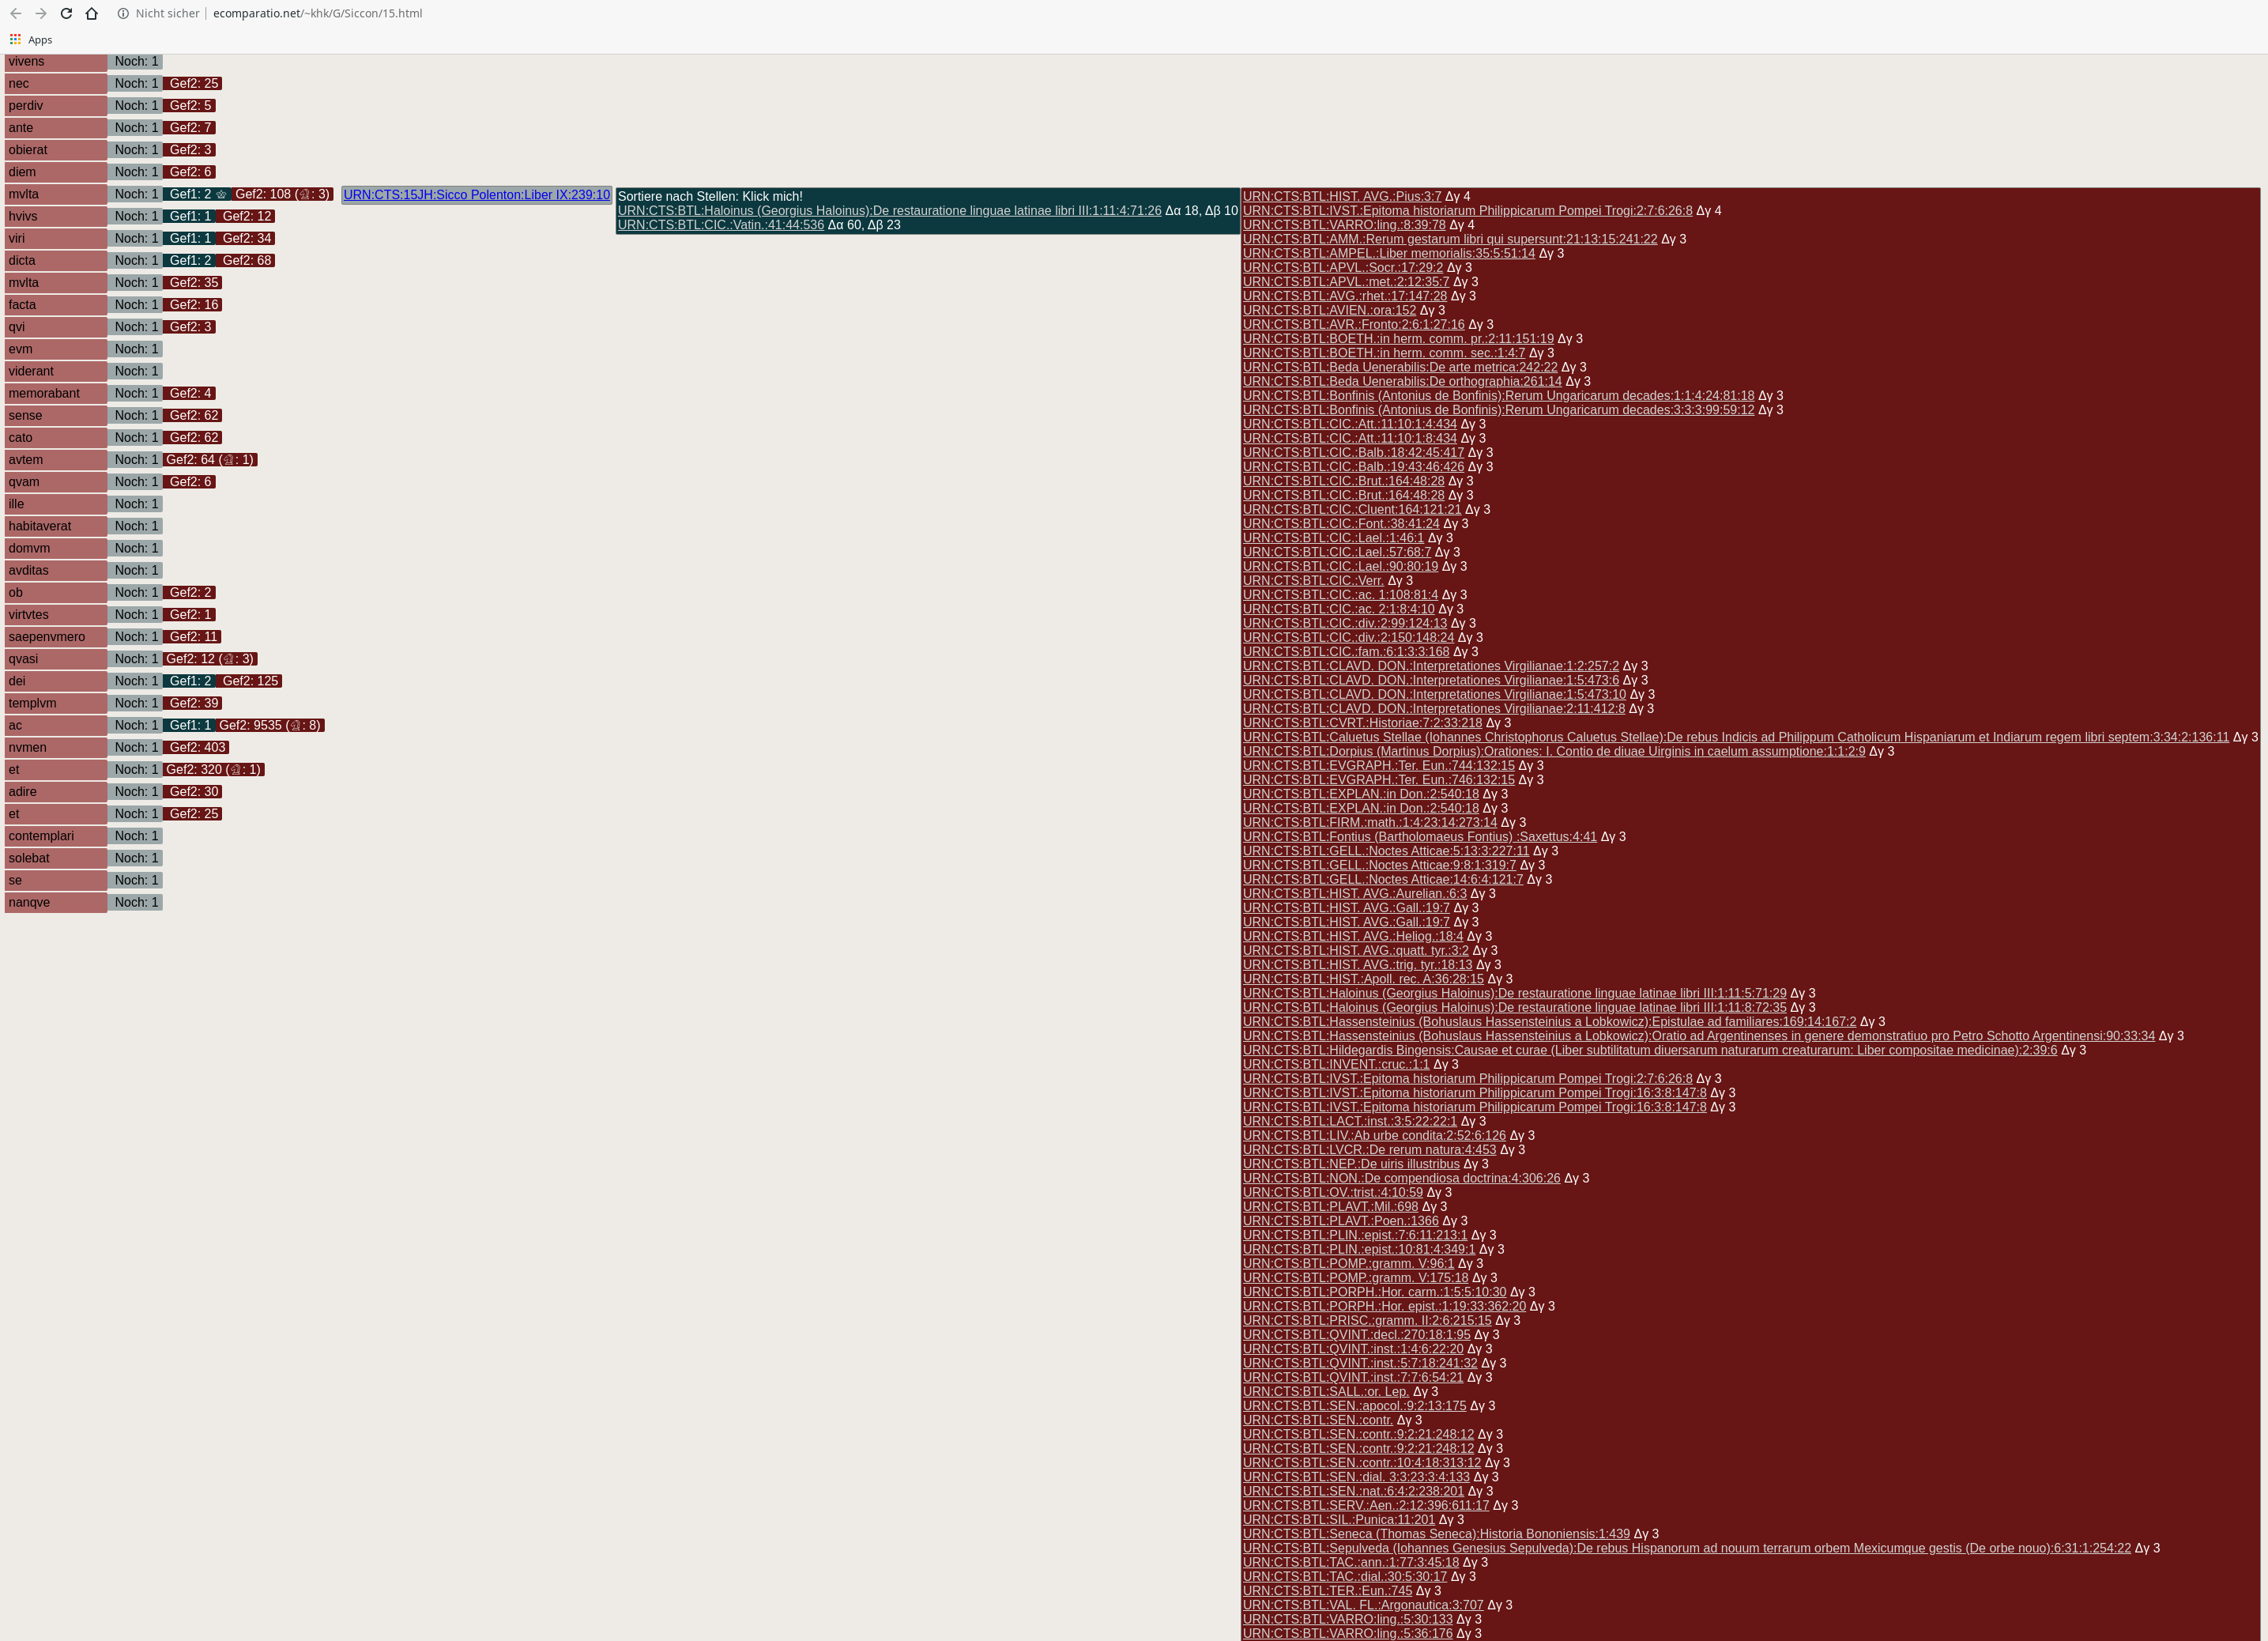Expand Gef2: 108 results for mvlta
Screen dimensions: 2268x1641
click(x=262, y=194)
